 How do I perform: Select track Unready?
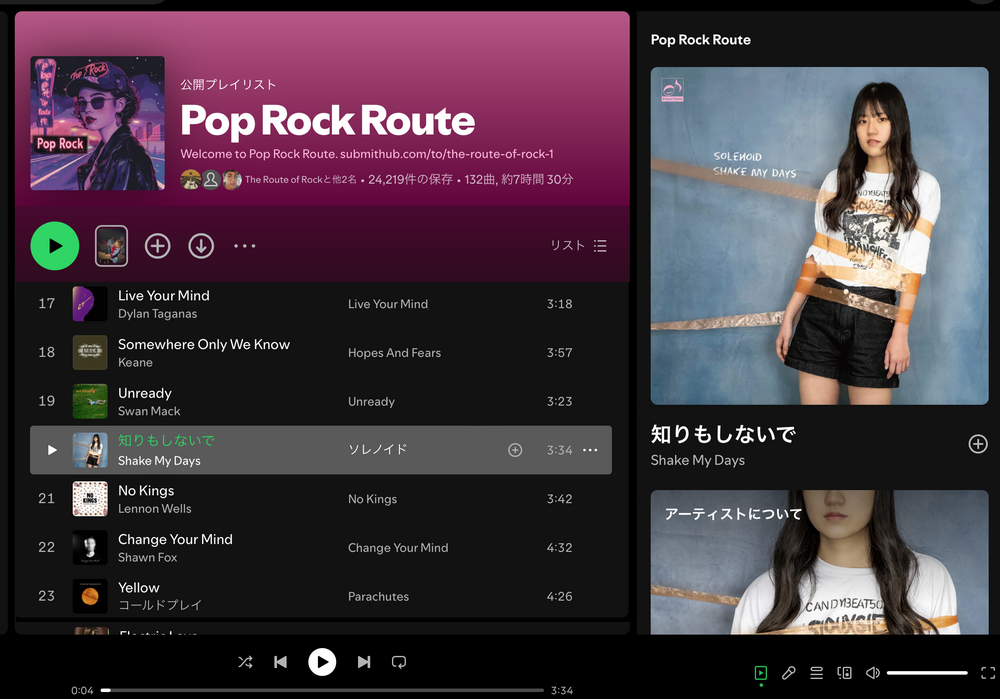pyautogui.click(x=145, y=394)
